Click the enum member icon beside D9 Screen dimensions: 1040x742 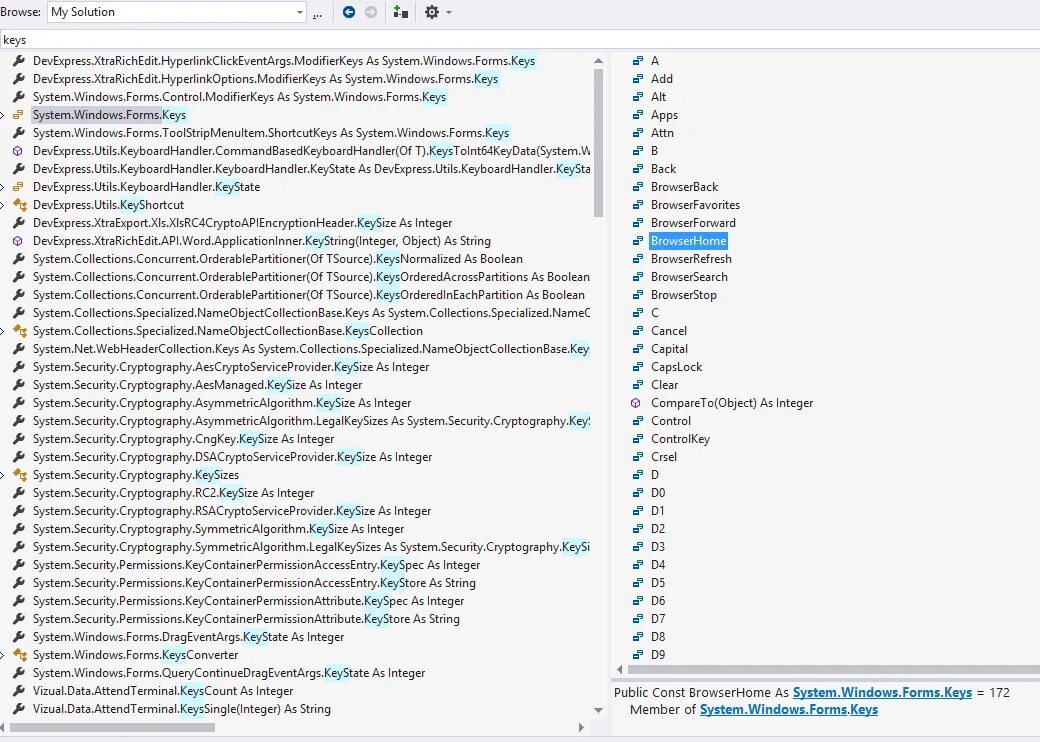coord(637,655)
